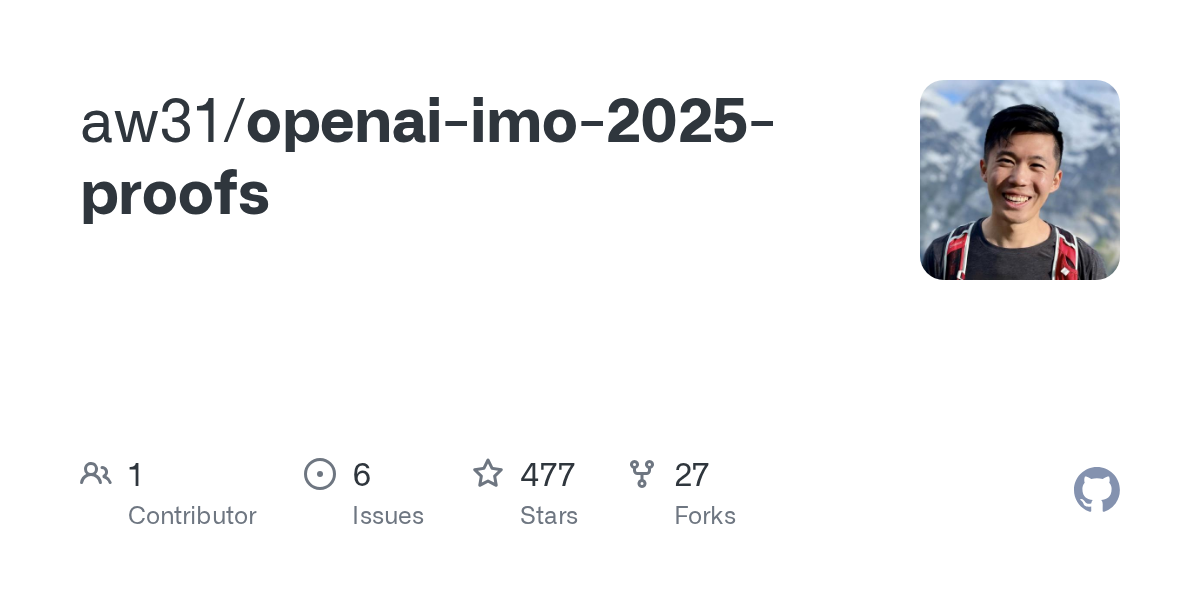Click the fork count "27"
Viewport: 1200px width, 600px height.
[x=692, y=475]
